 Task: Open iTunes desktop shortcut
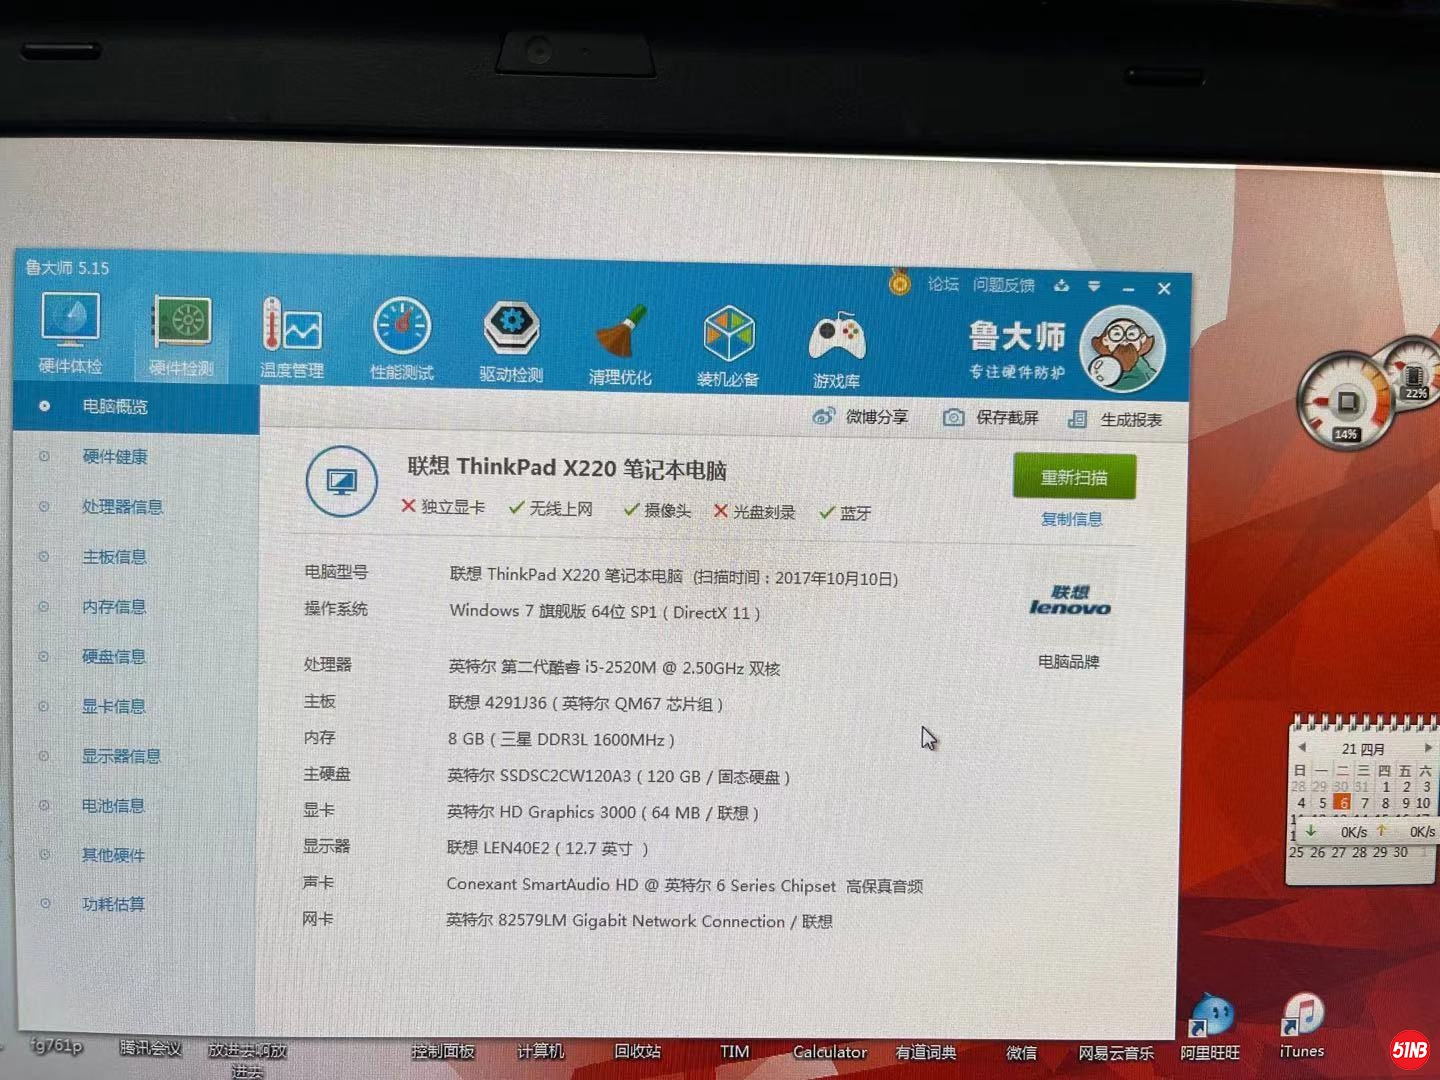point(1302,1025)
